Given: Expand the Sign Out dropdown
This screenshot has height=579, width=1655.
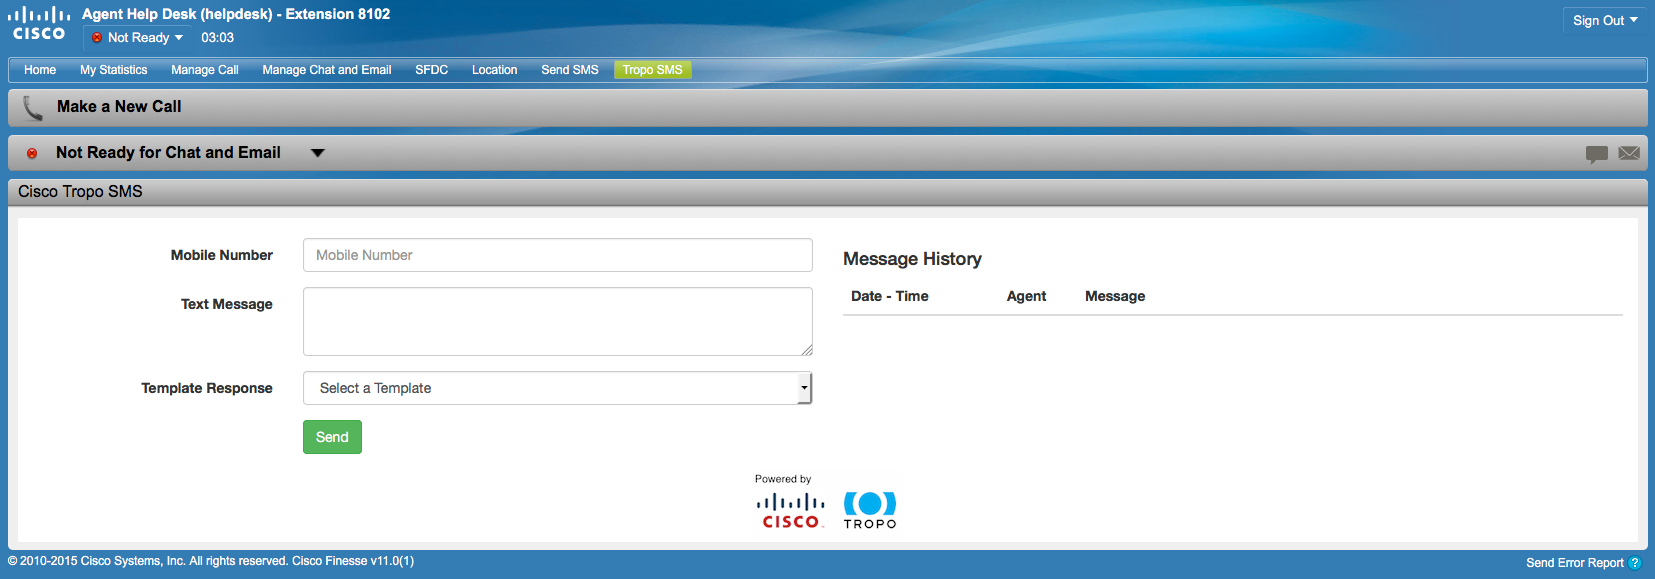Looking at the screenshot, I should 1604,20.
